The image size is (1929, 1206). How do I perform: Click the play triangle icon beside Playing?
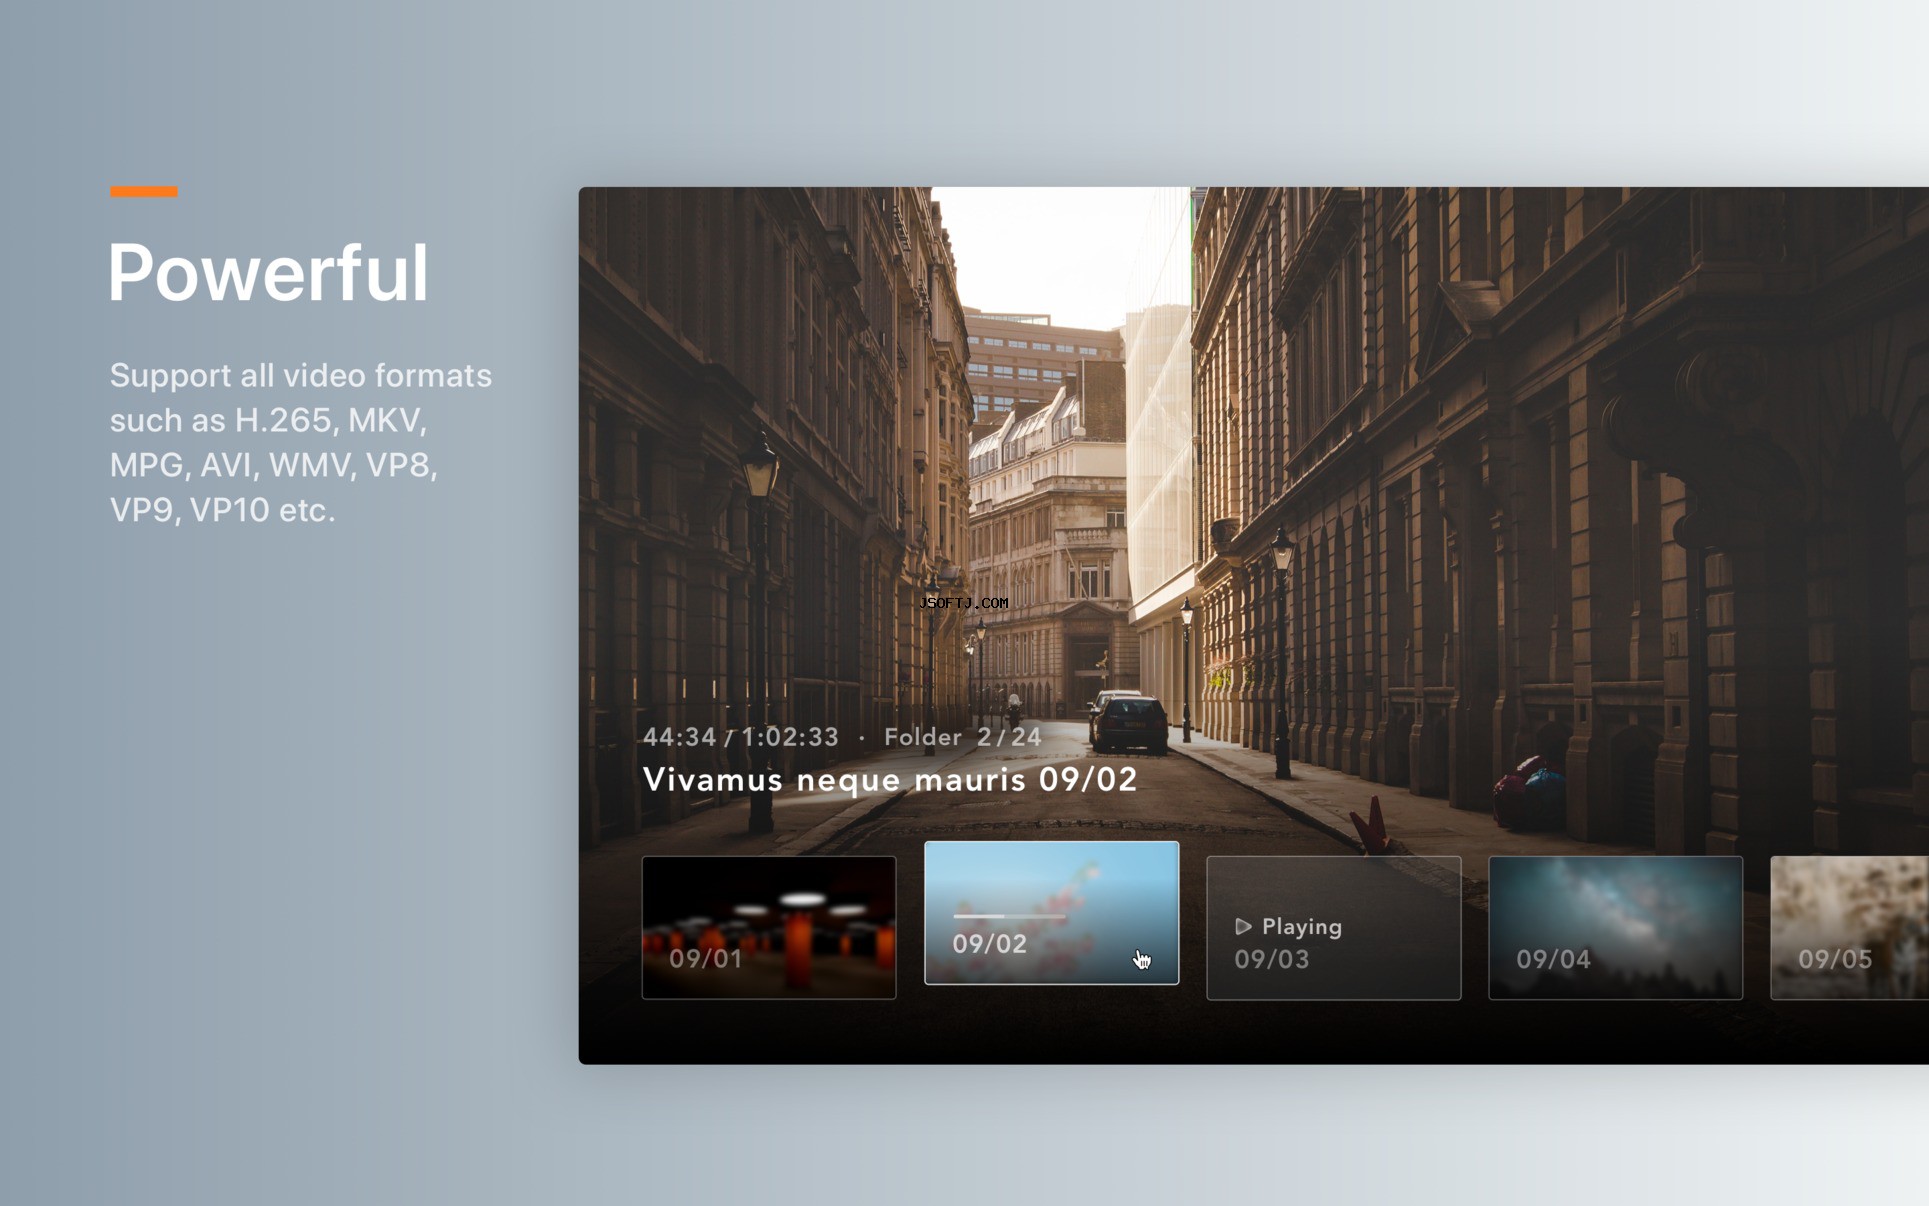[x=1243, y=927]
